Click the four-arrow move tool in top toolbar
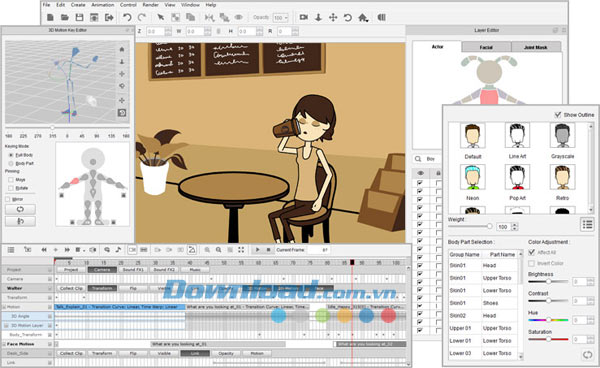The width and height of the screenshot is (600, 368). (333, 18)
